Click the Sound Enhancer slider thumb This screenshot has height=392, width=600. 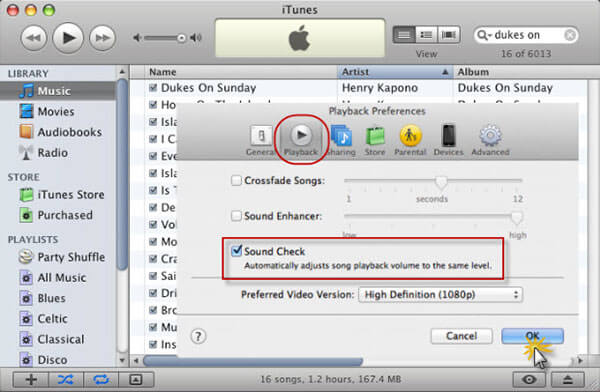pyautogui.click(x=517, y=217)
